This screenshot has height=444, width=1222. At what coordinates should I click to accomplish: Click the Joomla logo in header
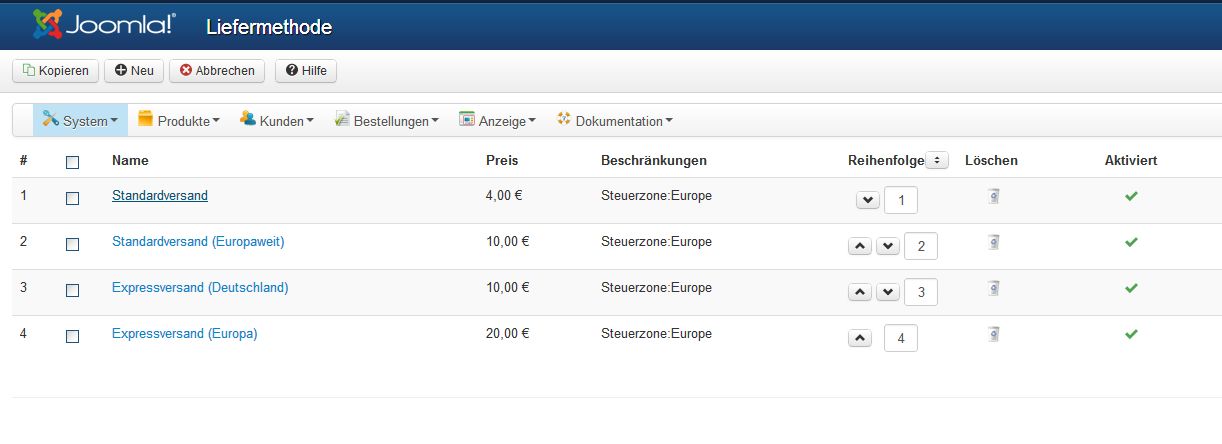(104, 24)
